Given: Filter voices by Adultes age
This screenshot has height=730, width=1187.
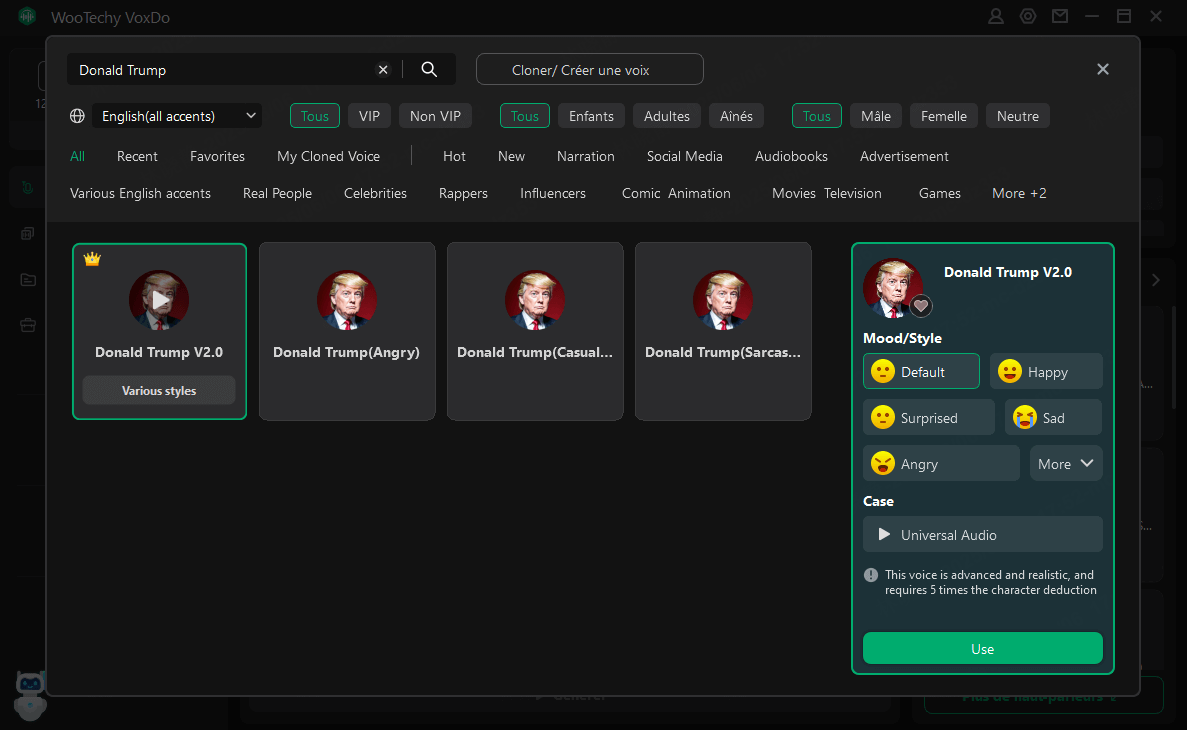Looking at the screenshot, I should pos(667,116).
